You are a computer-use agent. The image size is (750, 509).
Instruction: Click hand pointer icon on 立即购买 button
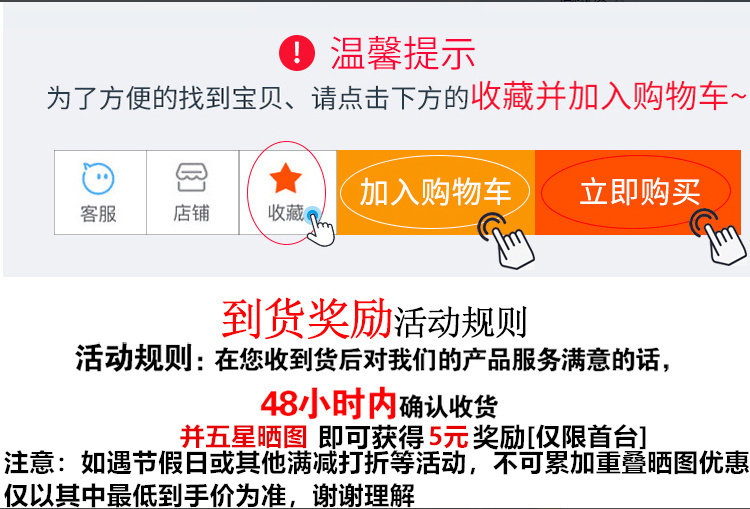click(x=718, y=236)
